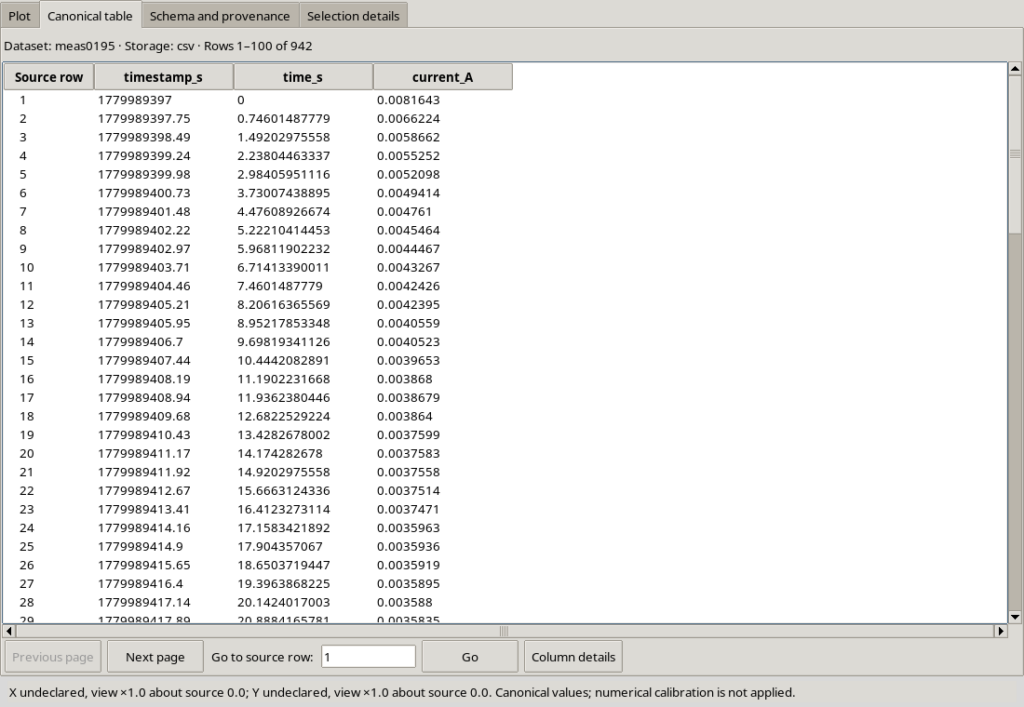Select time_s value 9.69819341126
The height and width of the screenshot is (707, 1024).
283,341
